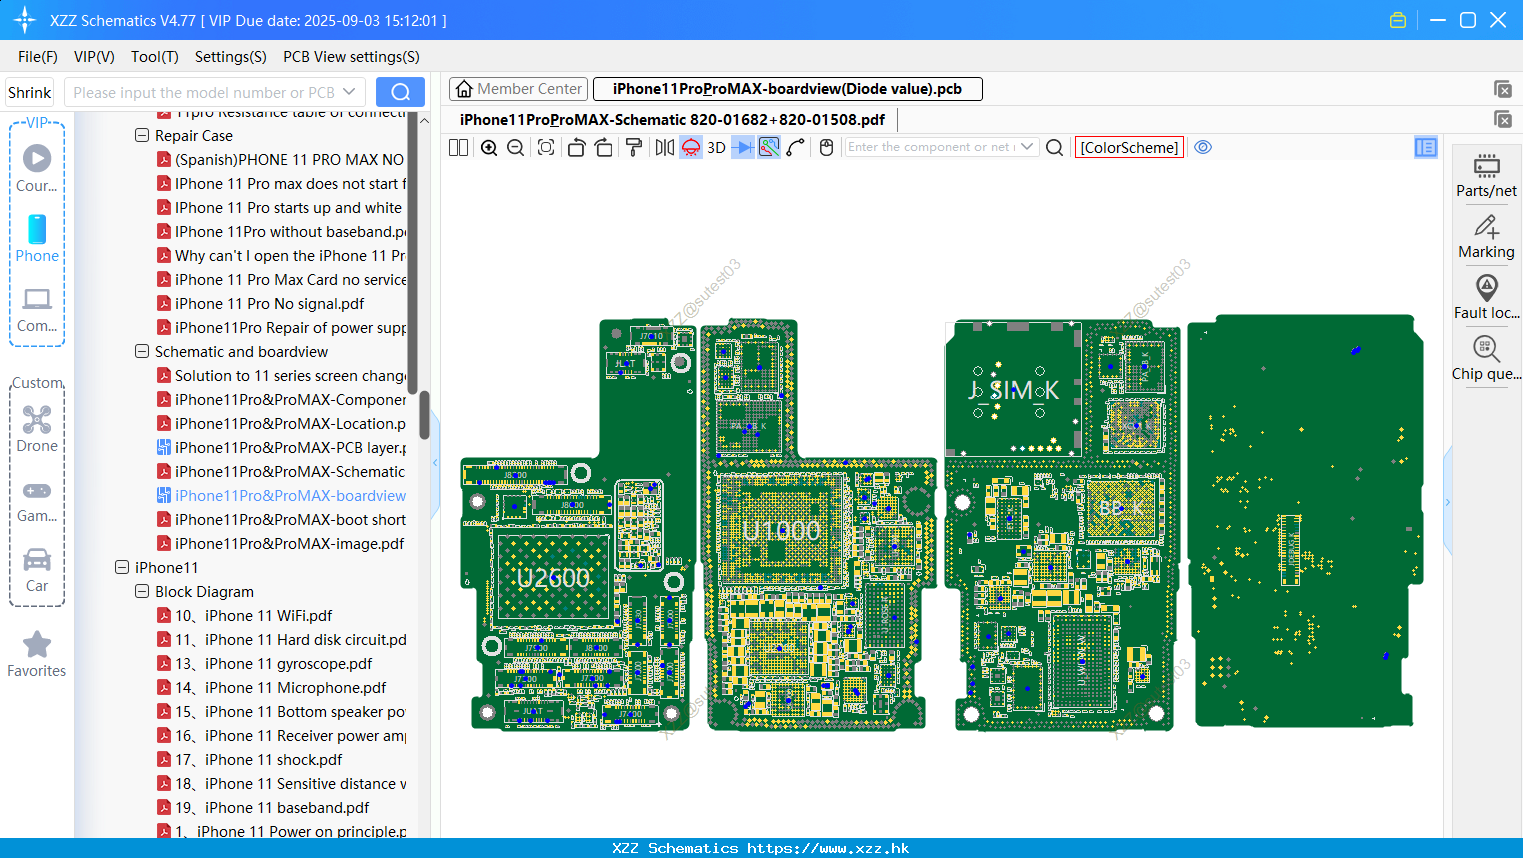1523x858 pixels.
Task: Expand the right side panel arrow
Action: click(1447, 501)
